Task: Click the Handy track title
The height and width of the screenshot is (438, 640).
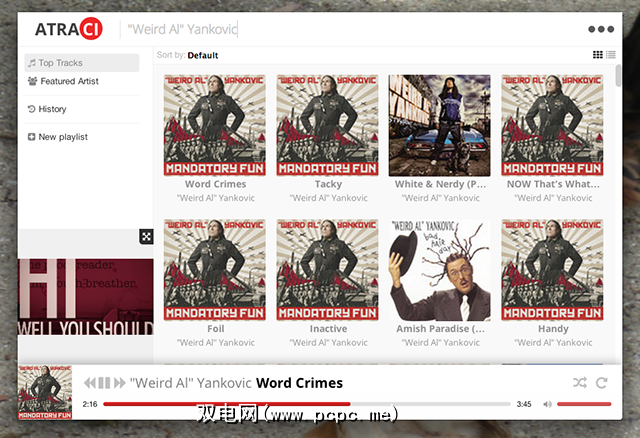Action: coord(553,329)
